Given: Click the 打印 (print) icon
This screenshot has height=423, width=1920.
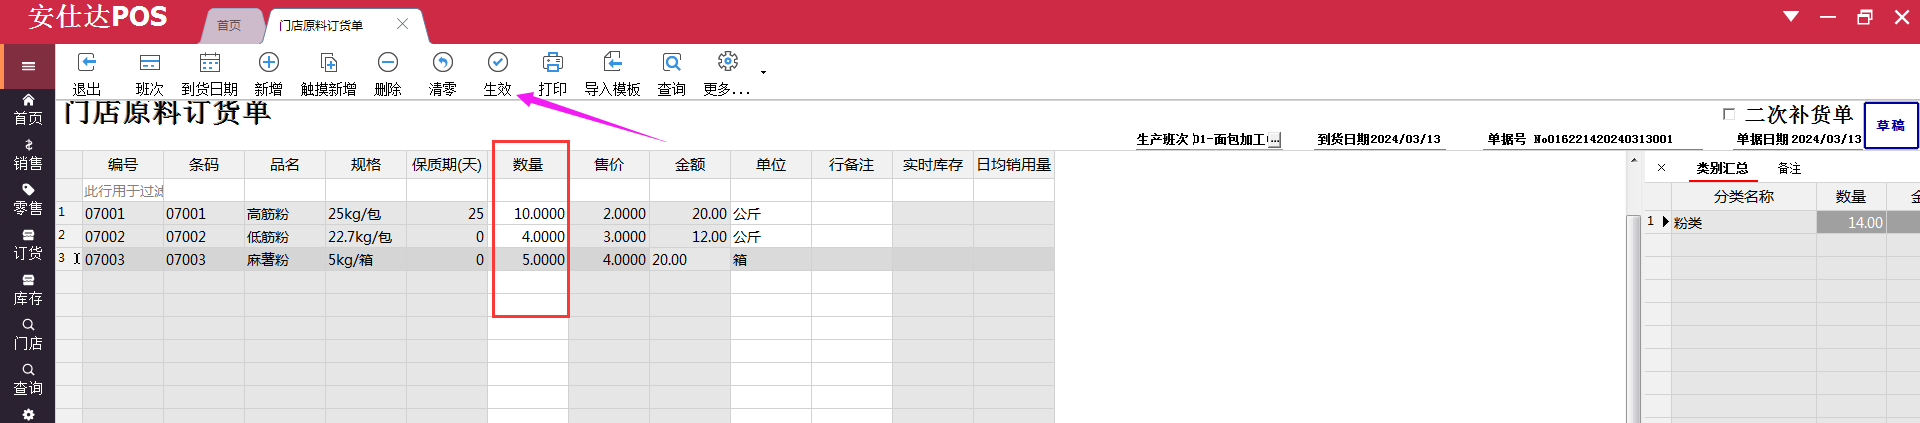Looking at the screenshot, I should pyautogui.click(x=552, y=63).
